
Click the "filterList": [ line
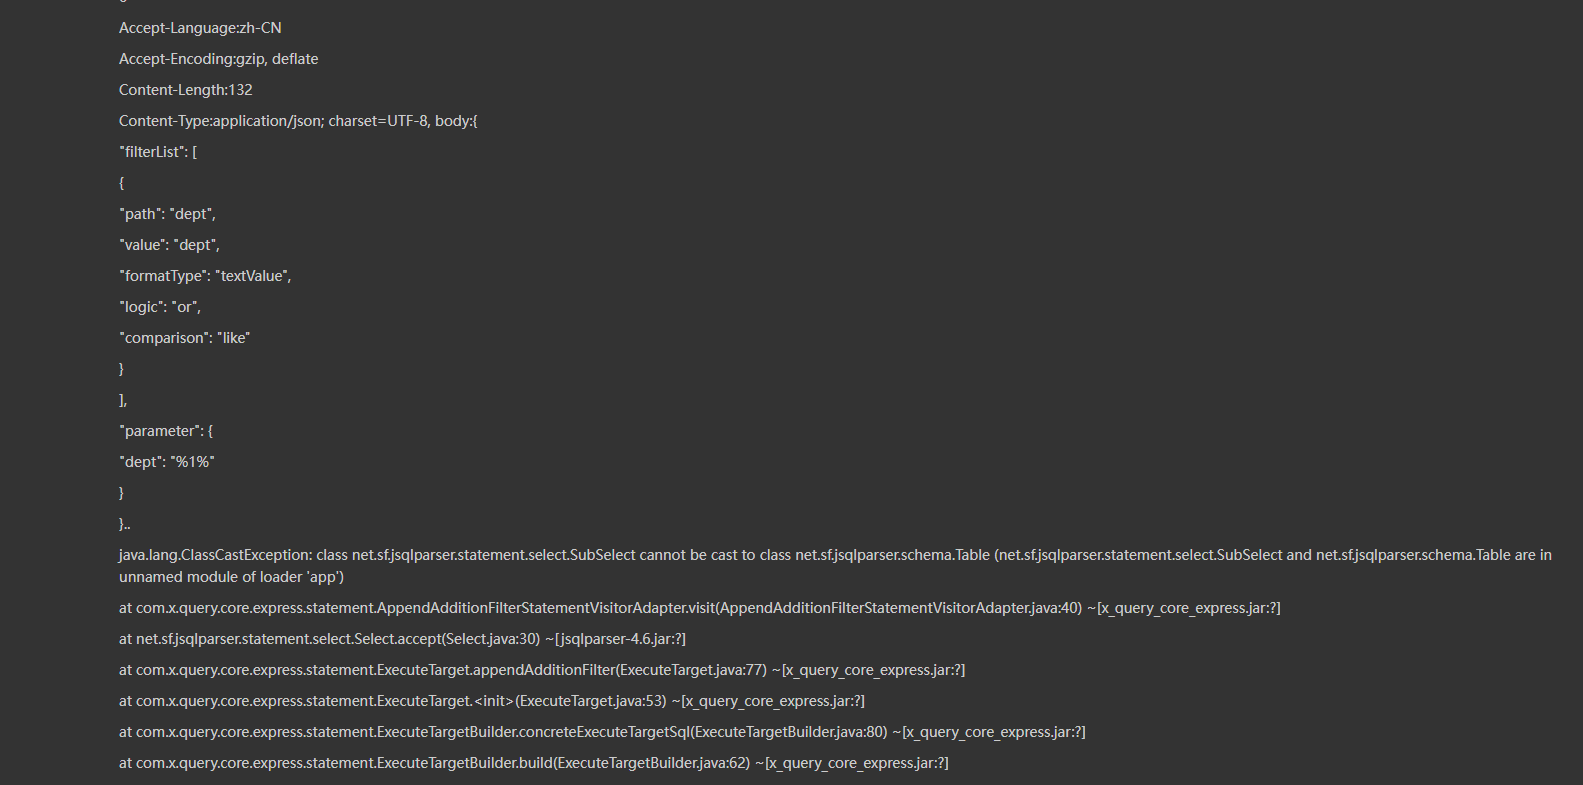(158, 152)
